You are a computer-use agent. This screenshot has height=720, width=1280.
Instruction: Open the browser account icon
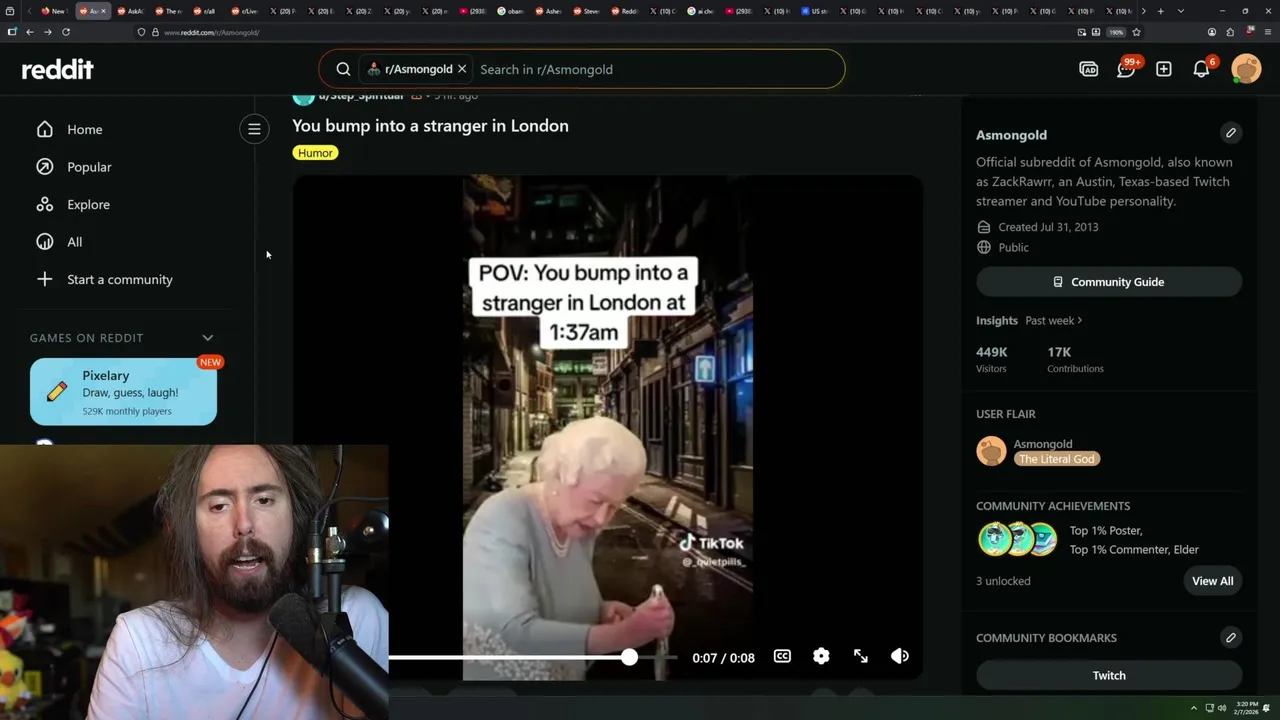pyautogui.click(x=1212, y=32)
